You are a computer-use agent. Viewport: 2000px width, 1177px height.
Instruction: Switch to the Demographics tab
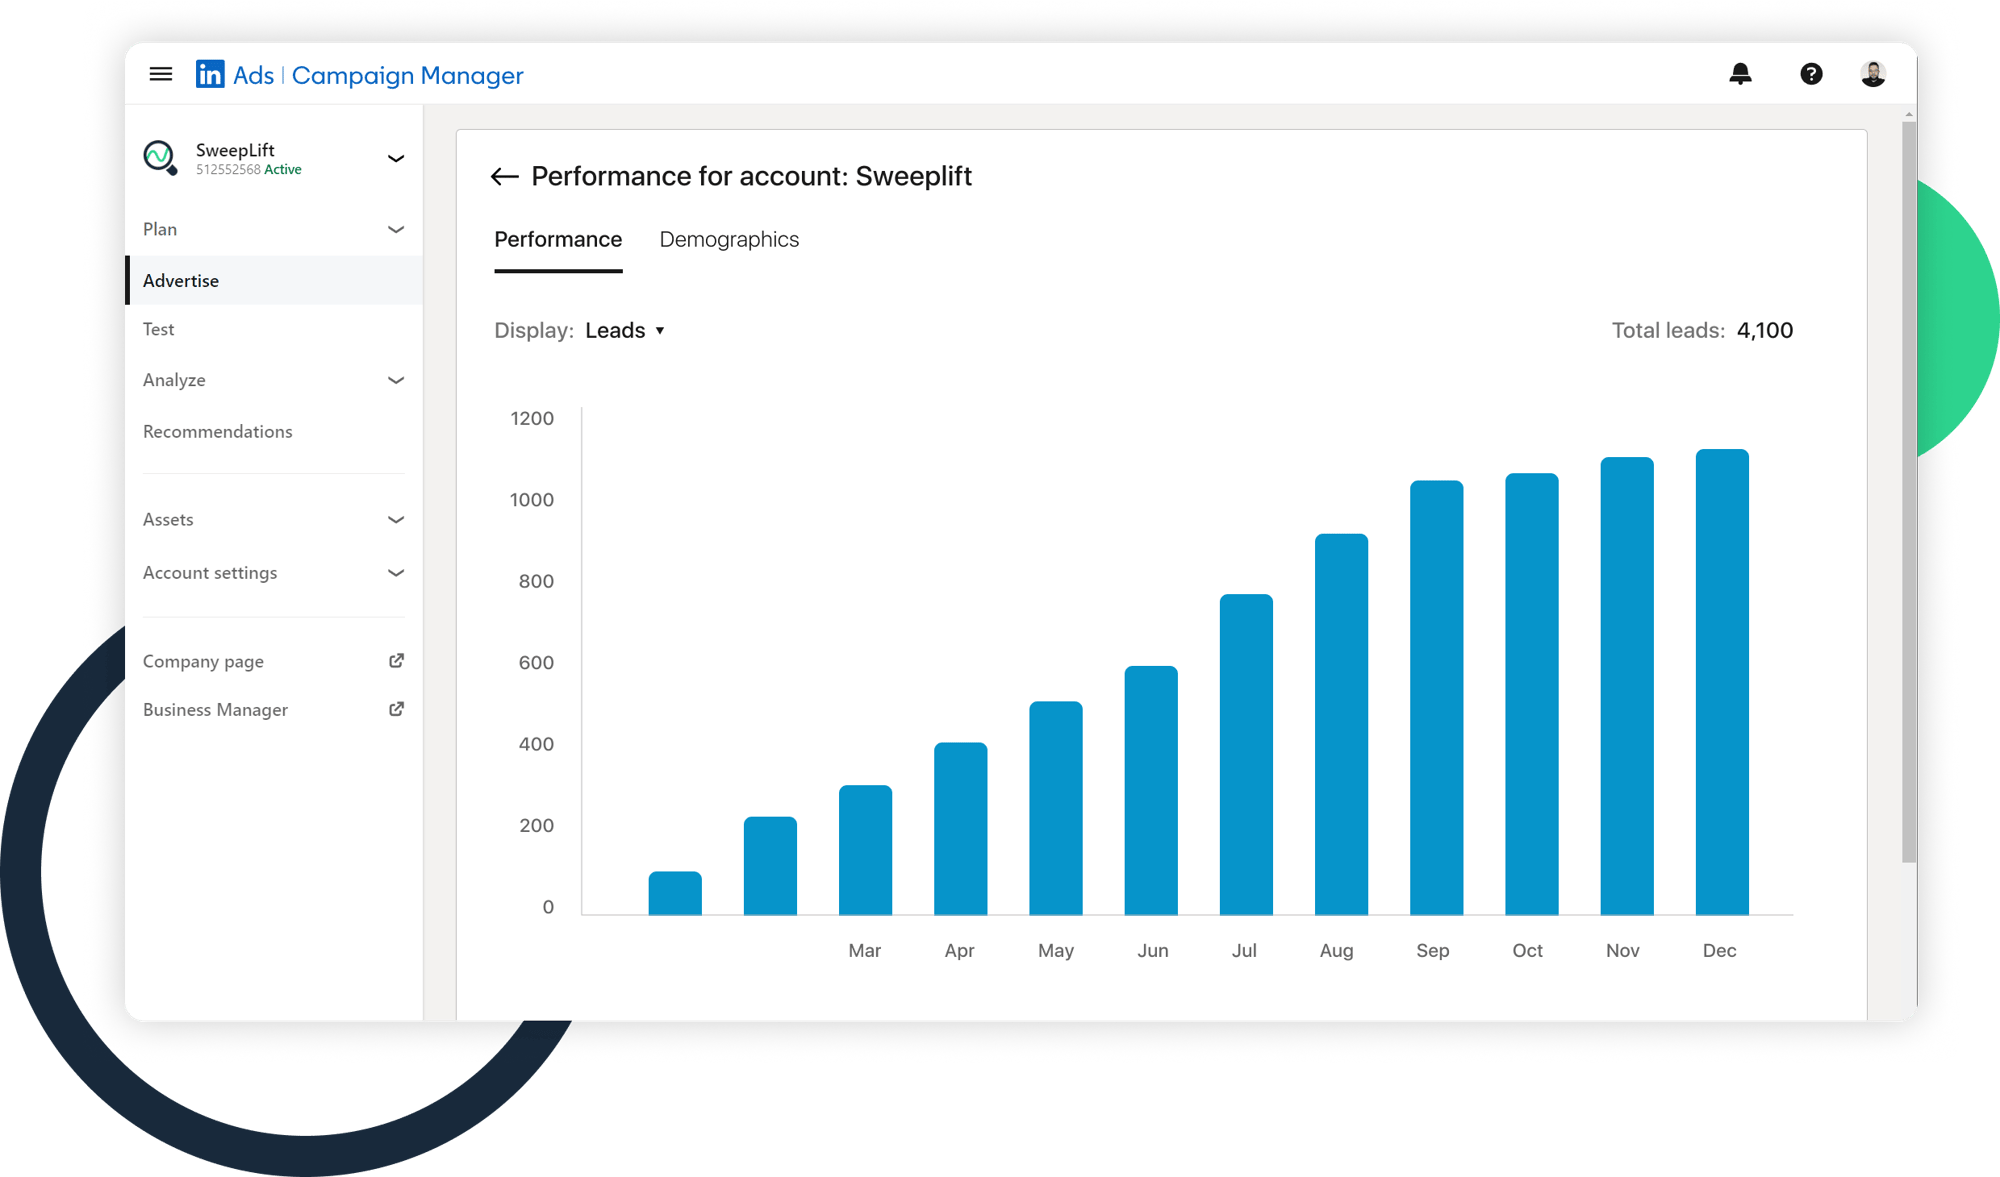729,240
